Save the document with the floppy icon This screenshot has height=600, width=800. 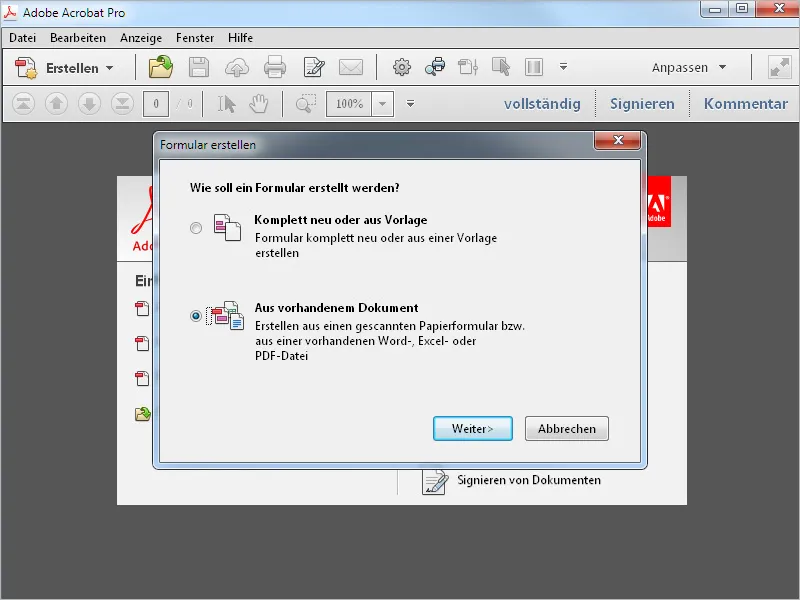tap(198, 67)
